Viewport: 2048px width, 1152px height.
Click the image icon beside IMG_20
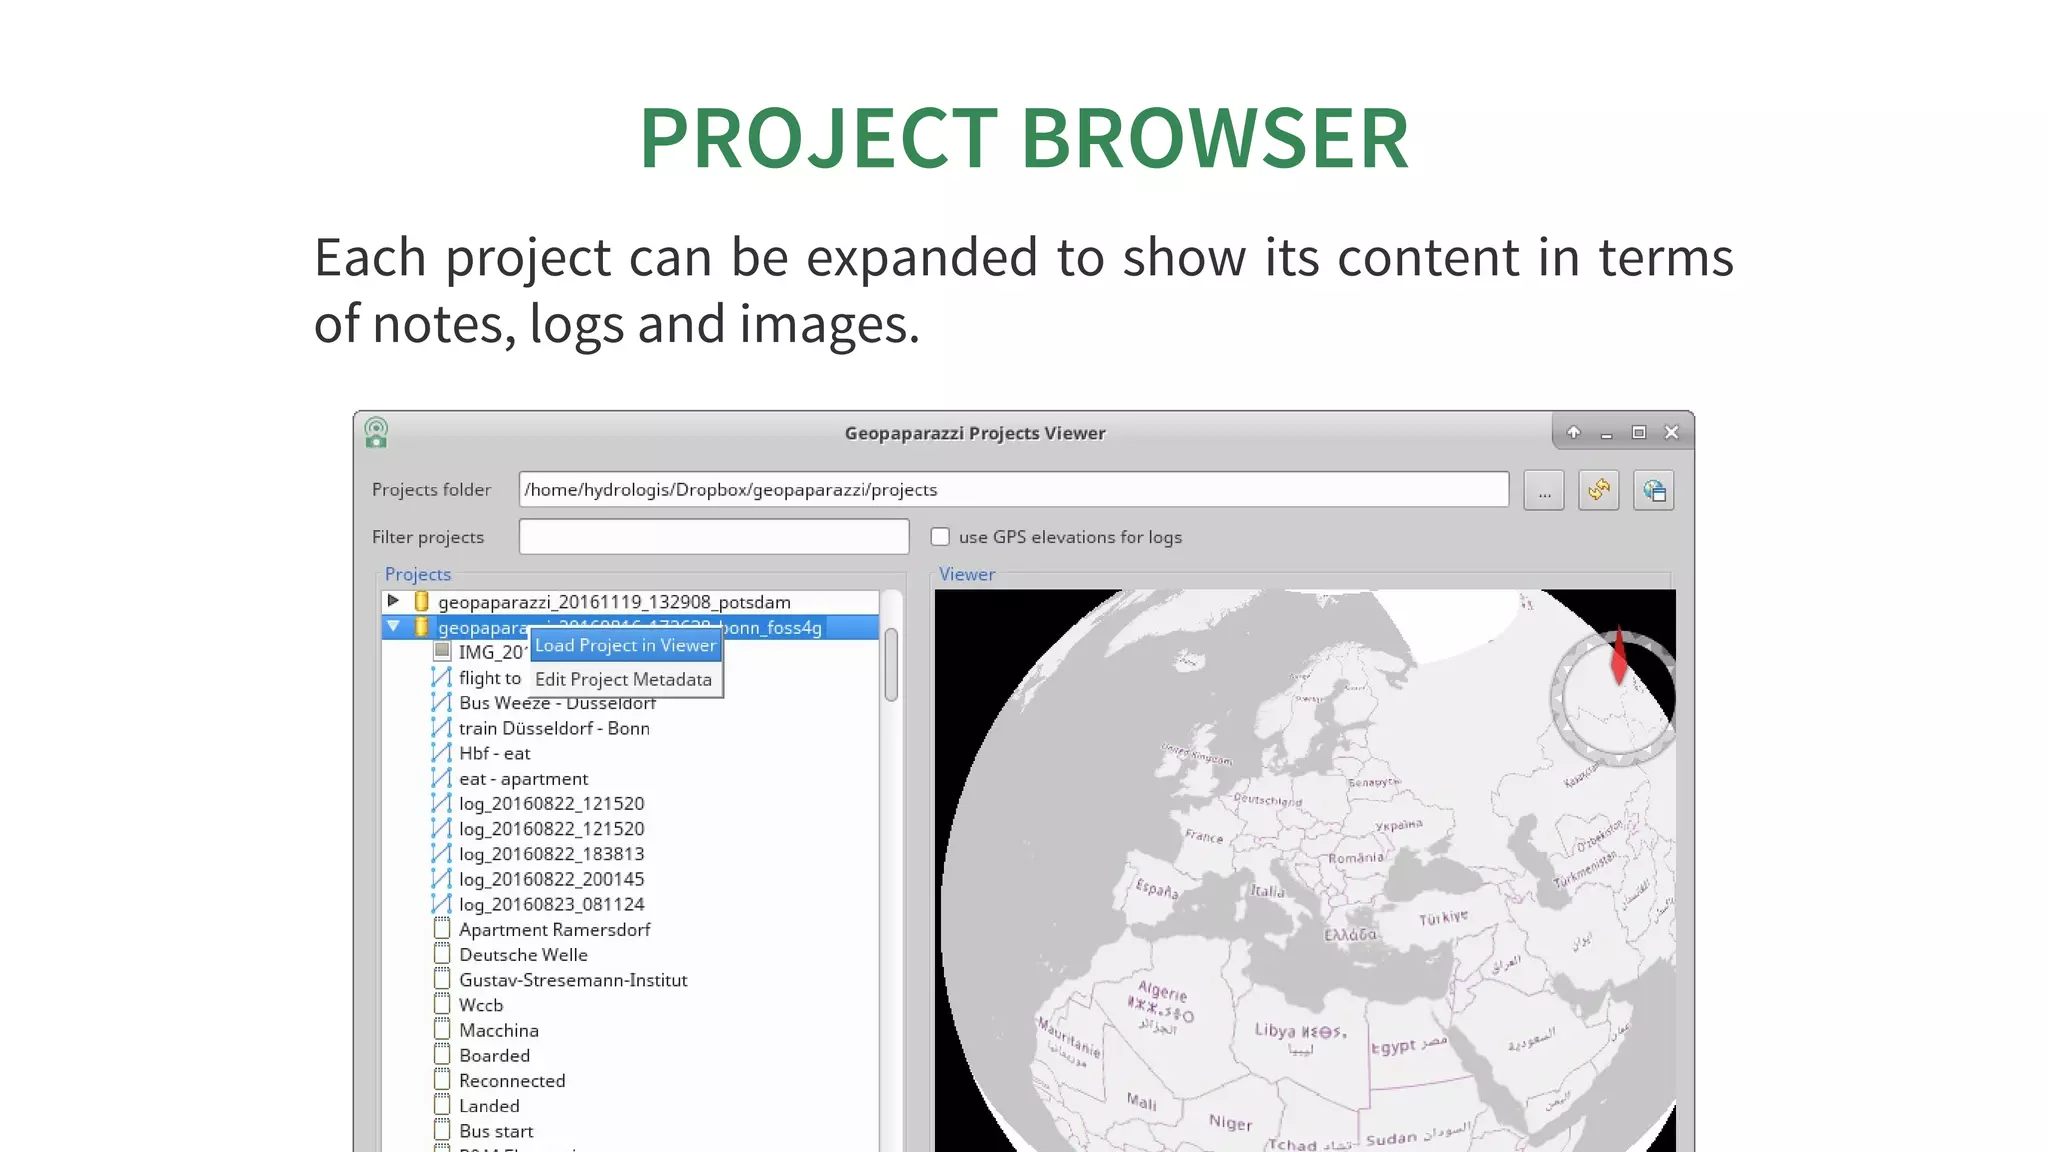[x=442, y=651]
